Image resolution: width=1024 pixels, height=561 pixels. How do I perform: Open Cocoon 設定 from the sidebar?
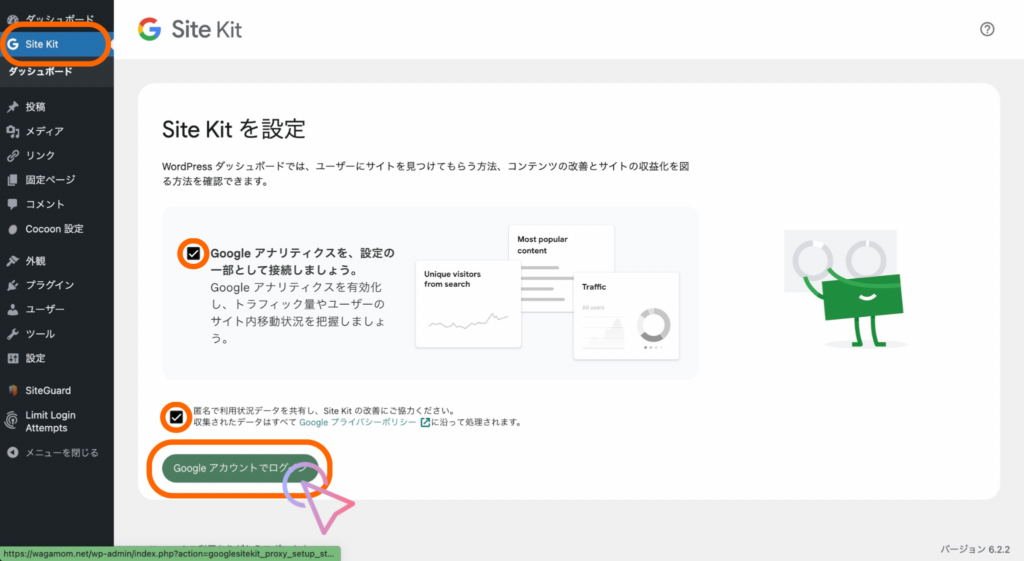click(54, 228)
